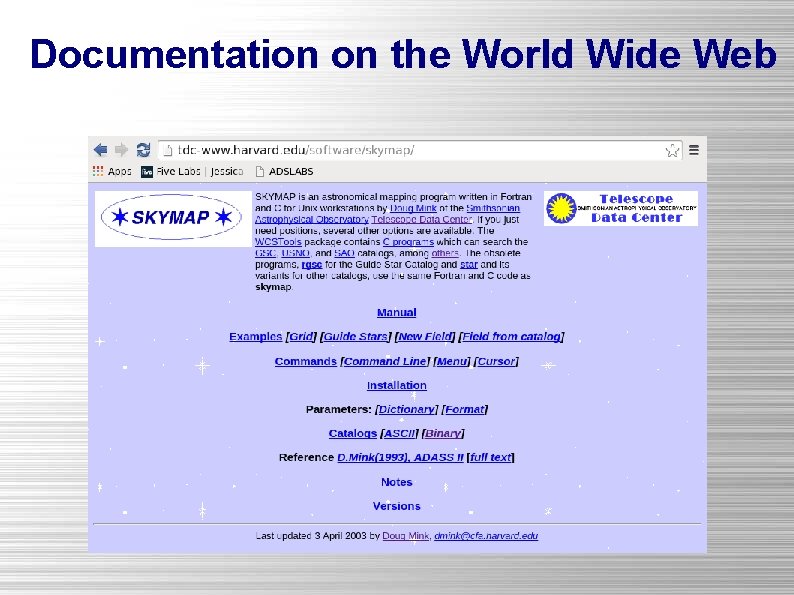The width and height of the screenshot is (794, 595).
Task: Open the parameters Format link
Action: [464, 409]
